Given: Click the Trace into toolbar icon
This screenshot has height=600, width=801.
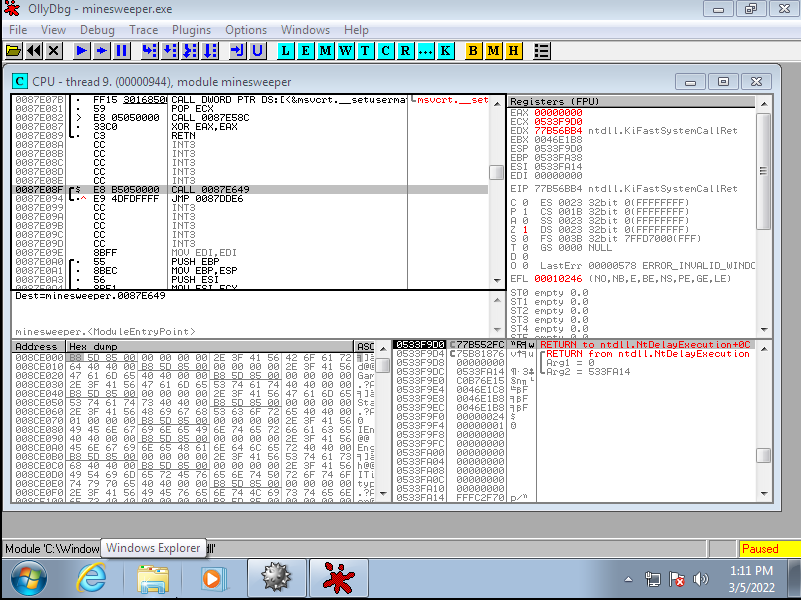Looking at the screenshot, I should coord(190,51).
